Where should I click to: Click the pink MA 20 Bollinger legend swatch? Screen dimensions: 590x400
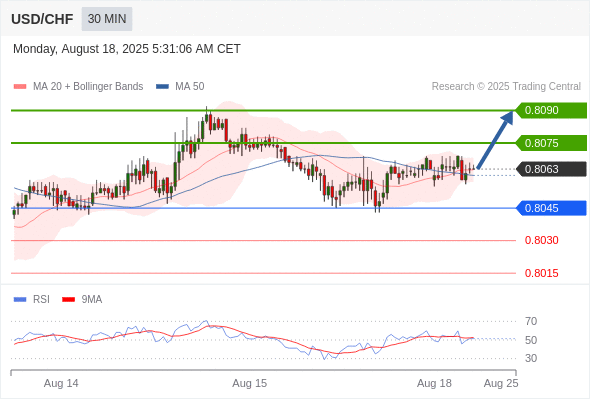click(x=20, y=87)
